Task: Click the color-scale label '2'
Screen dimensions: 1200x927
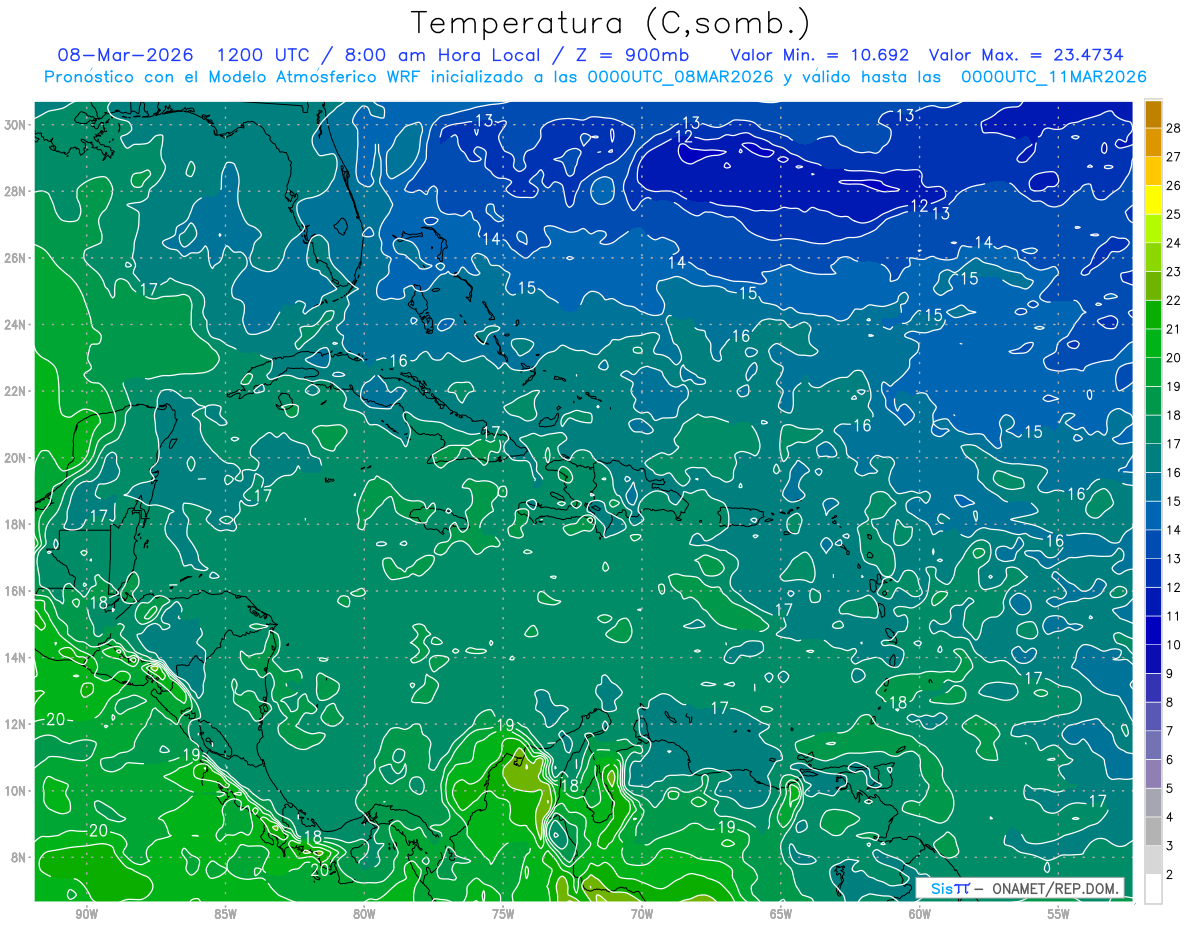Action: point(1171,875)
